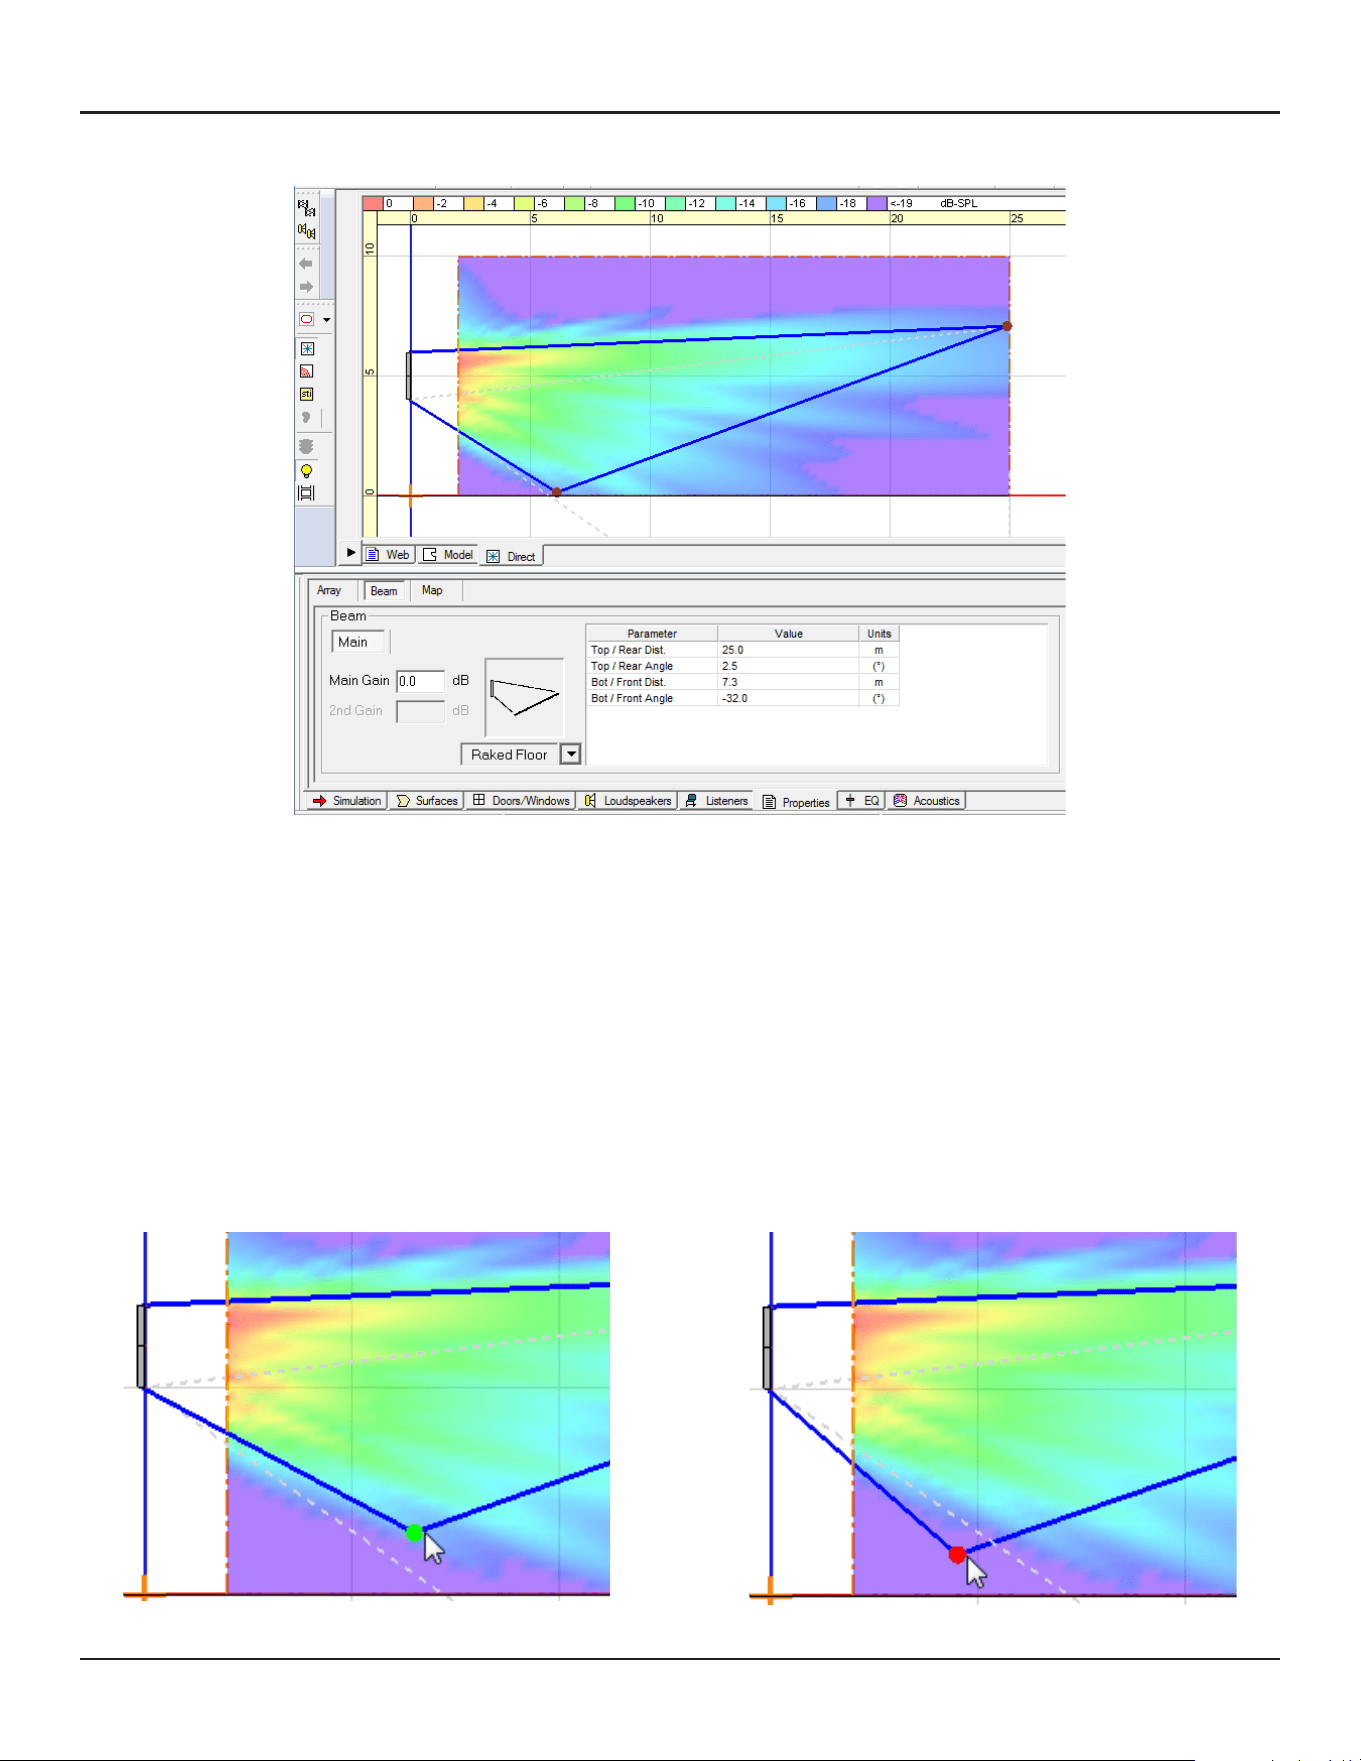The height and width of the screenshot is (1761, 1361).
Task: Open the EQ bottom tab
Action: pyautogui.click(x=862, y=801)
